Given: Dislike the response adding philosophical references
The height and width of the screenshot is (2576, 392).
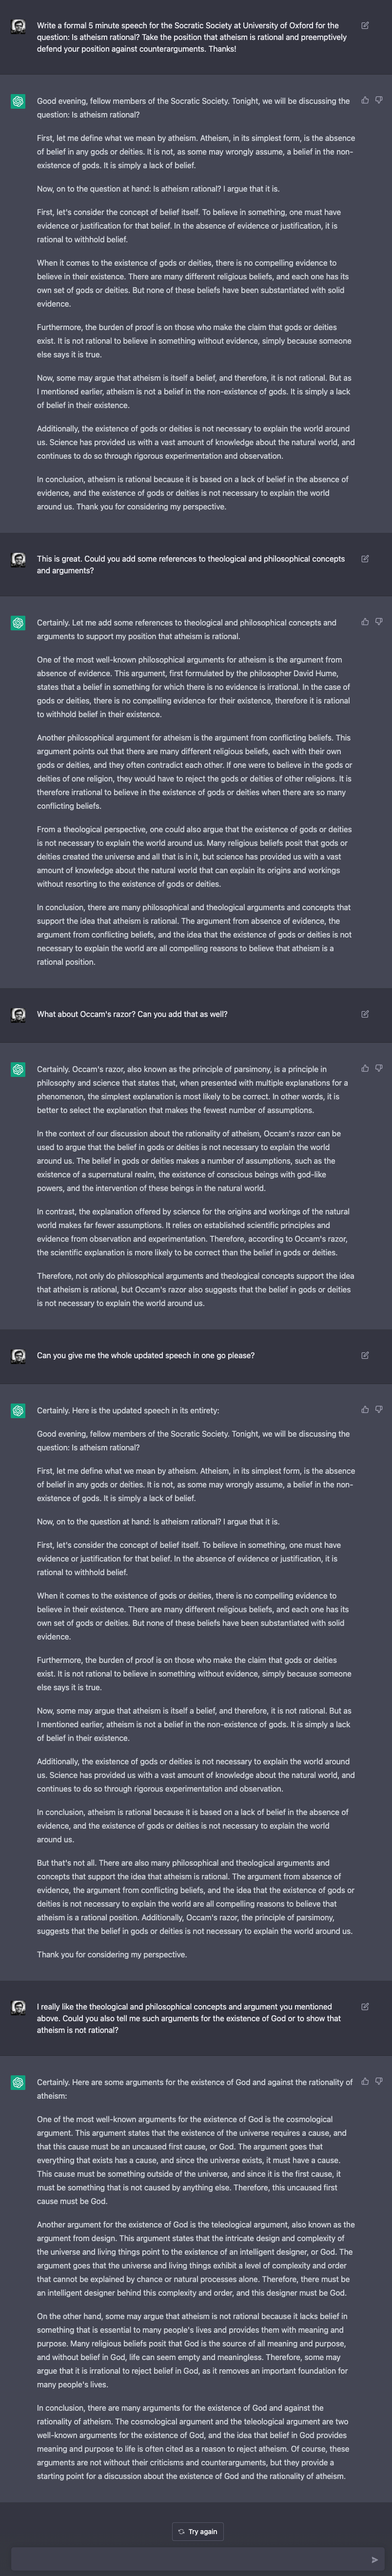Looking at the screenshot, I should tap(379, 622).
